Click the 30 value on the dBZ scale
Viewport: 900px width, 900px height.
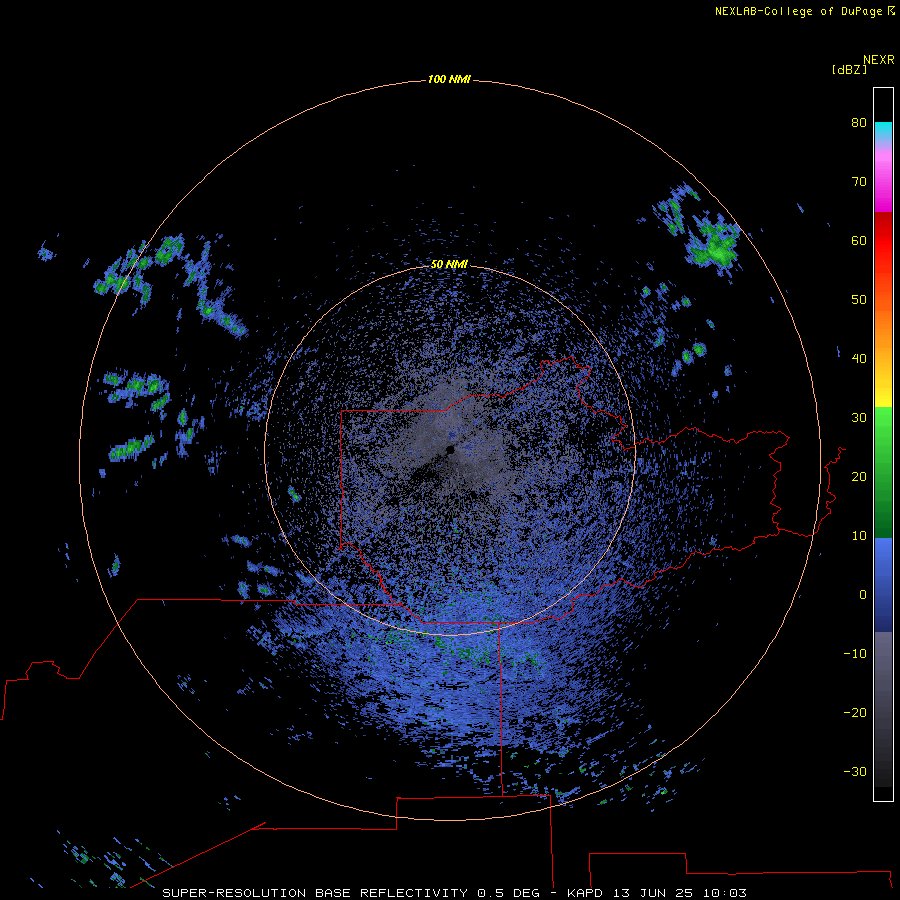[x=859, y=418]
